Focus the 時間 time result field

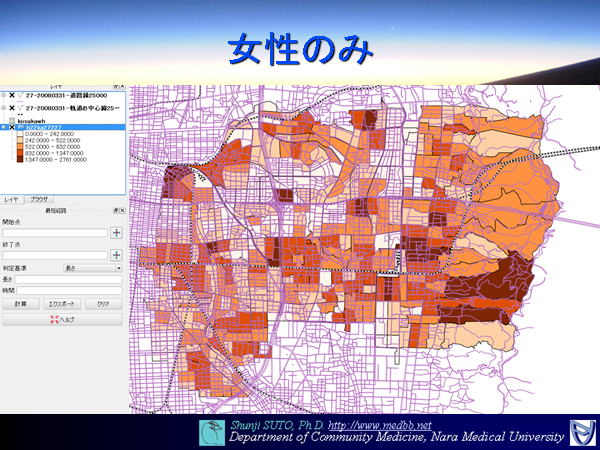[69, 291]
